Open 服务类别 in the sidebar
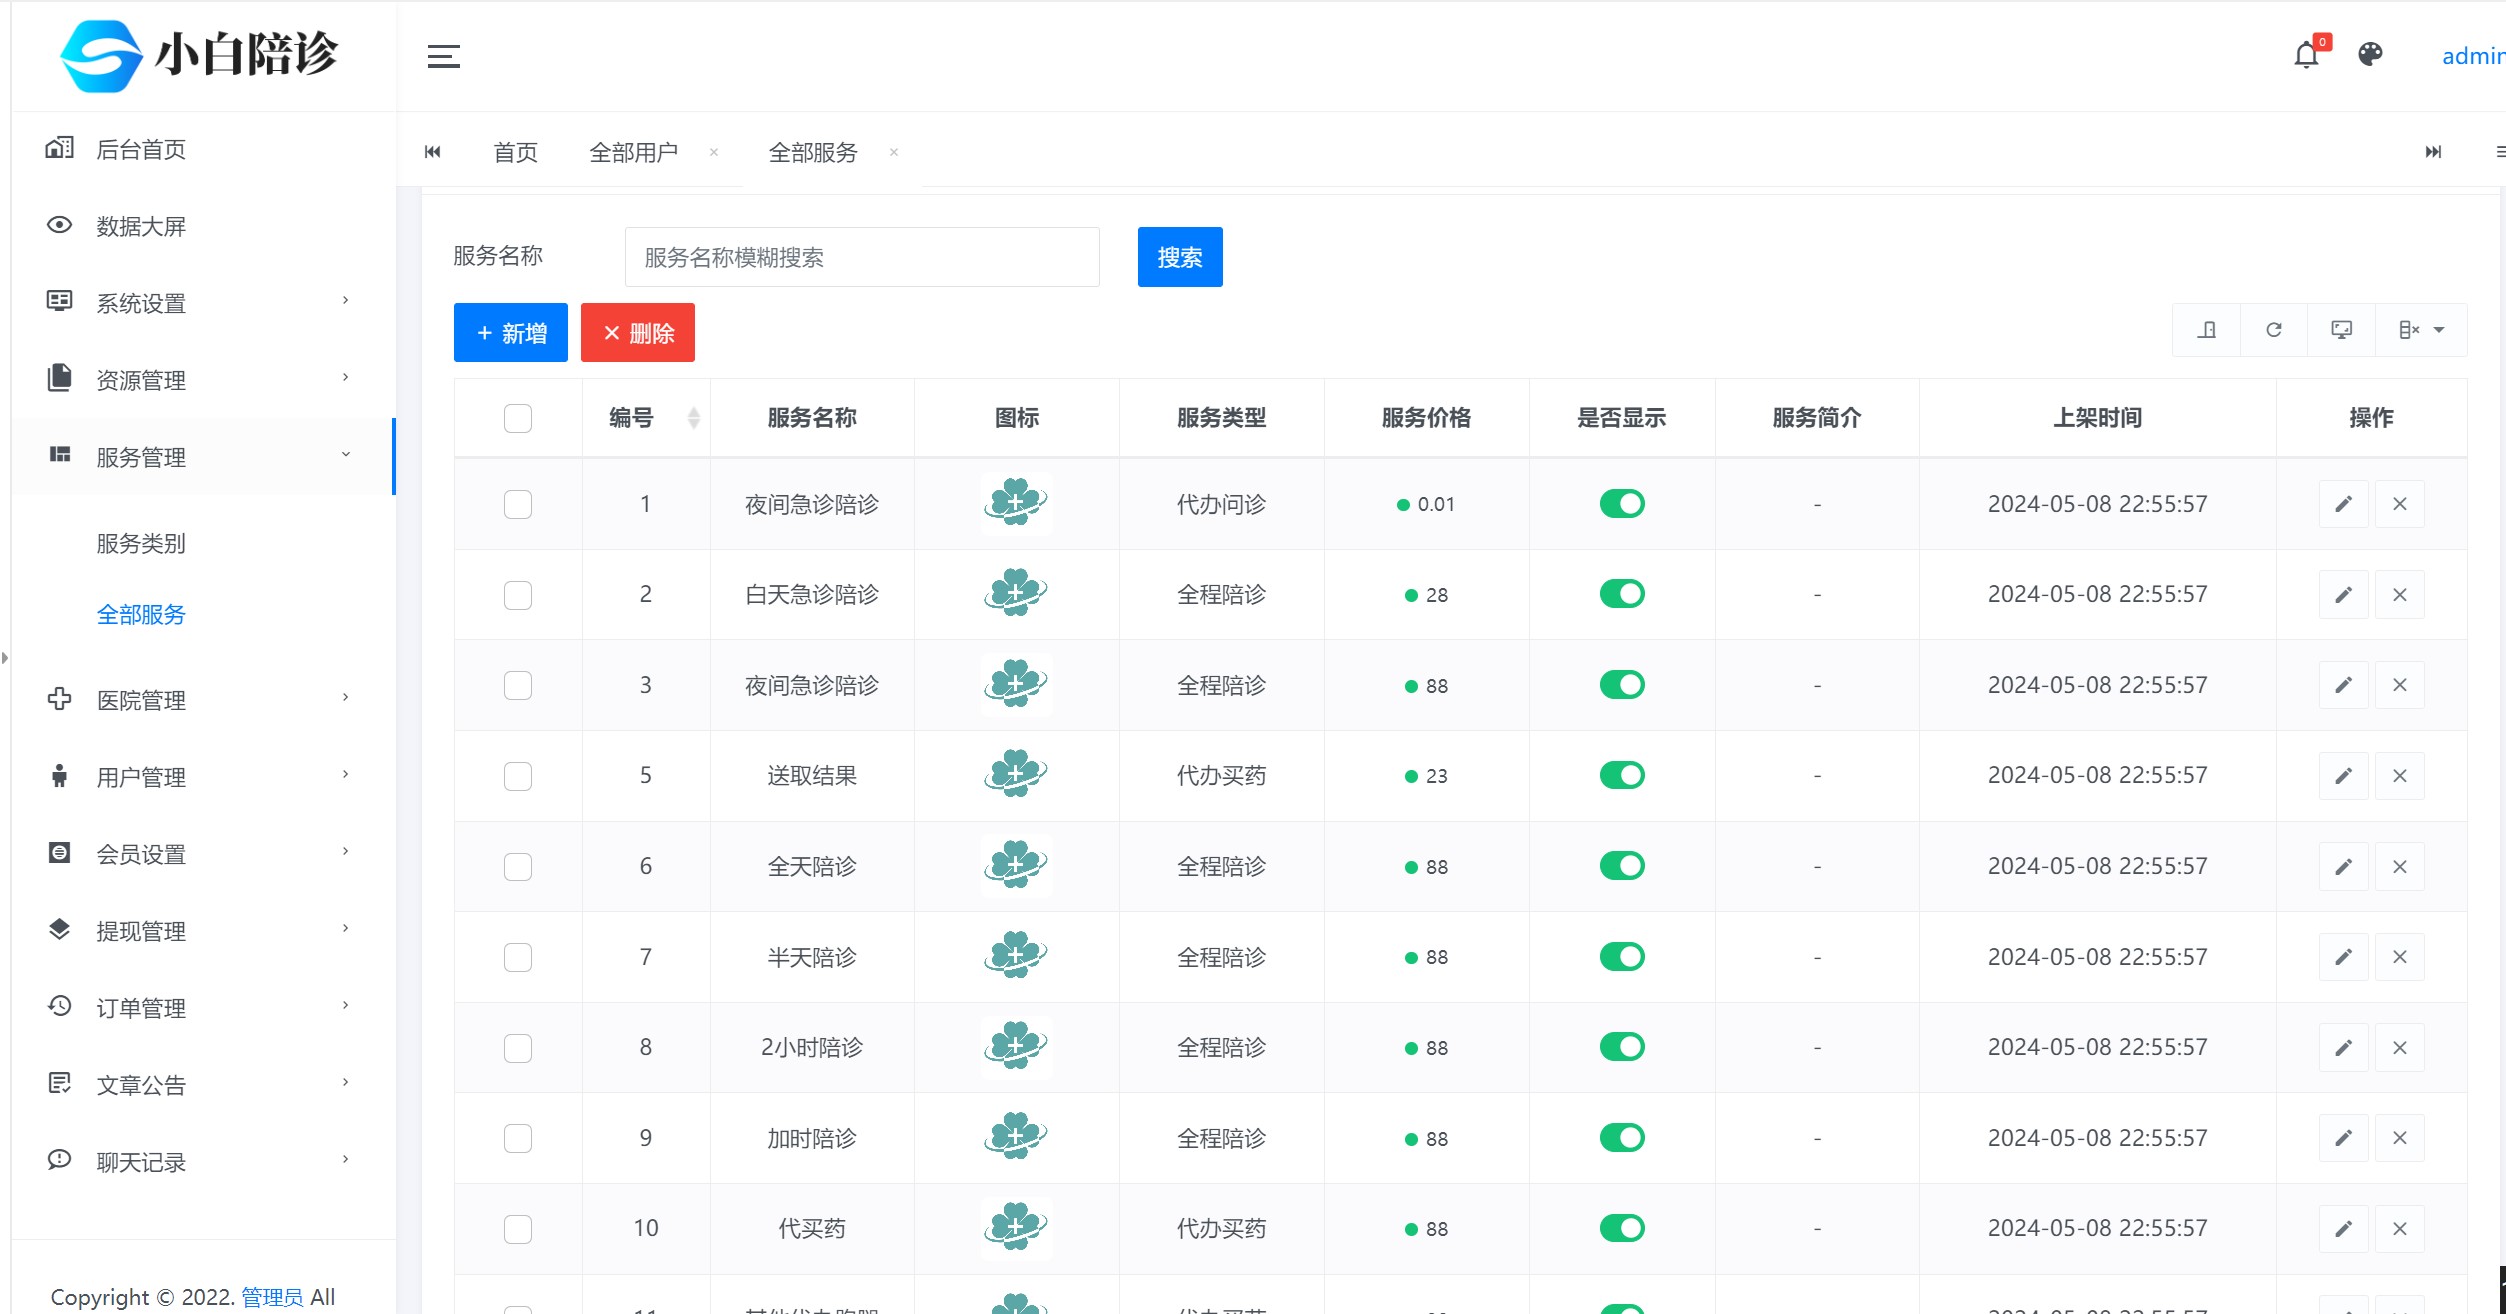Viewport: 2506px width, 1314px height. tap(141, 543)
